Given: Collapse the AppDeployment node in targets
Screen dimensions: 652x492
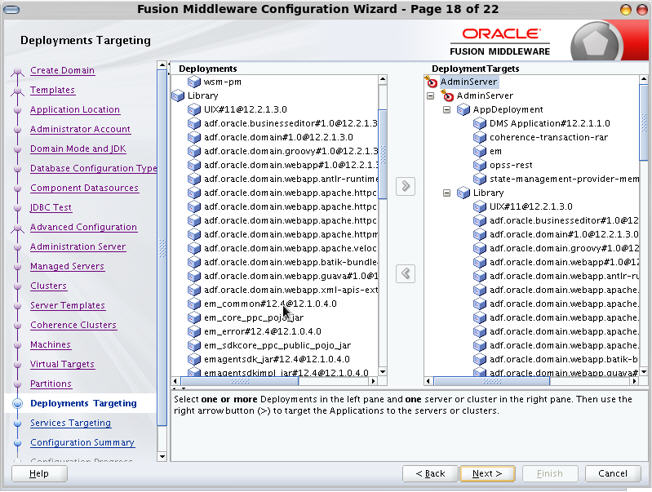Looking at the screenshot, I should tap(447, 110).
